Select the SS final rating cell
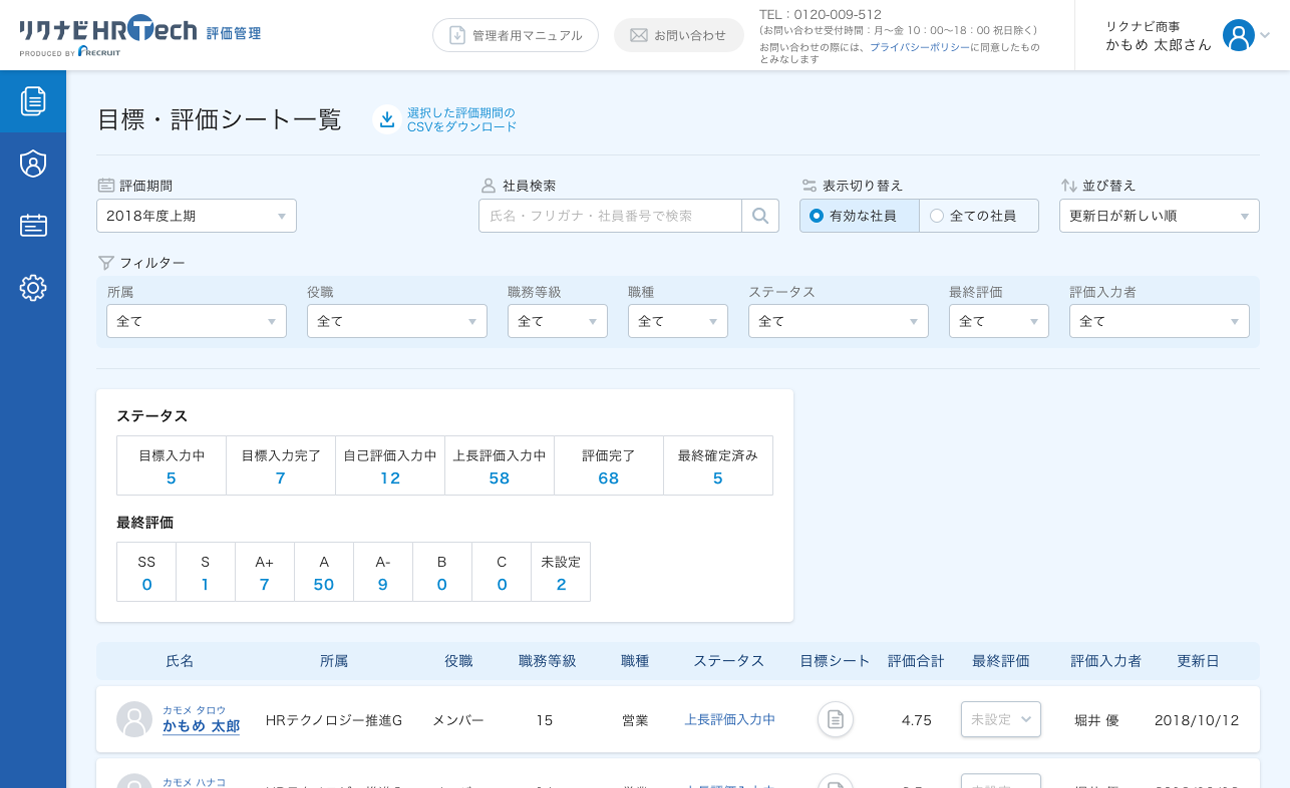The image size is (1290, 788). click(147, 572)
